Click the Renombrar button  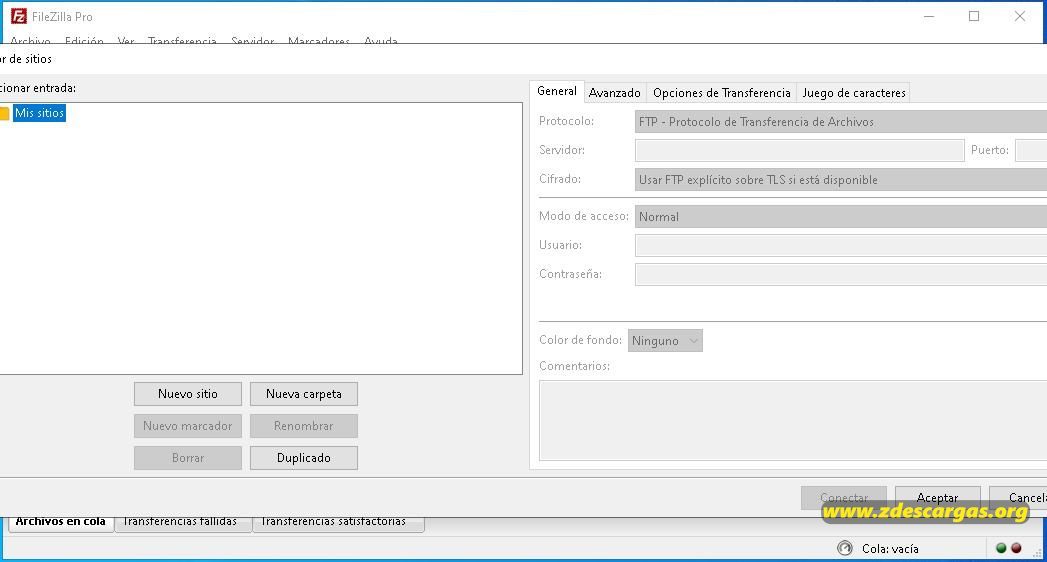tap(304, 426)
